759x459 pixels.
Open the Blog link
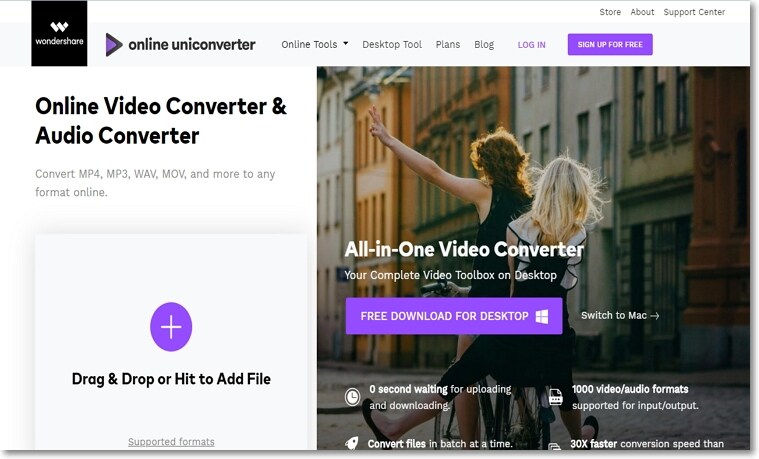(484, 45)
